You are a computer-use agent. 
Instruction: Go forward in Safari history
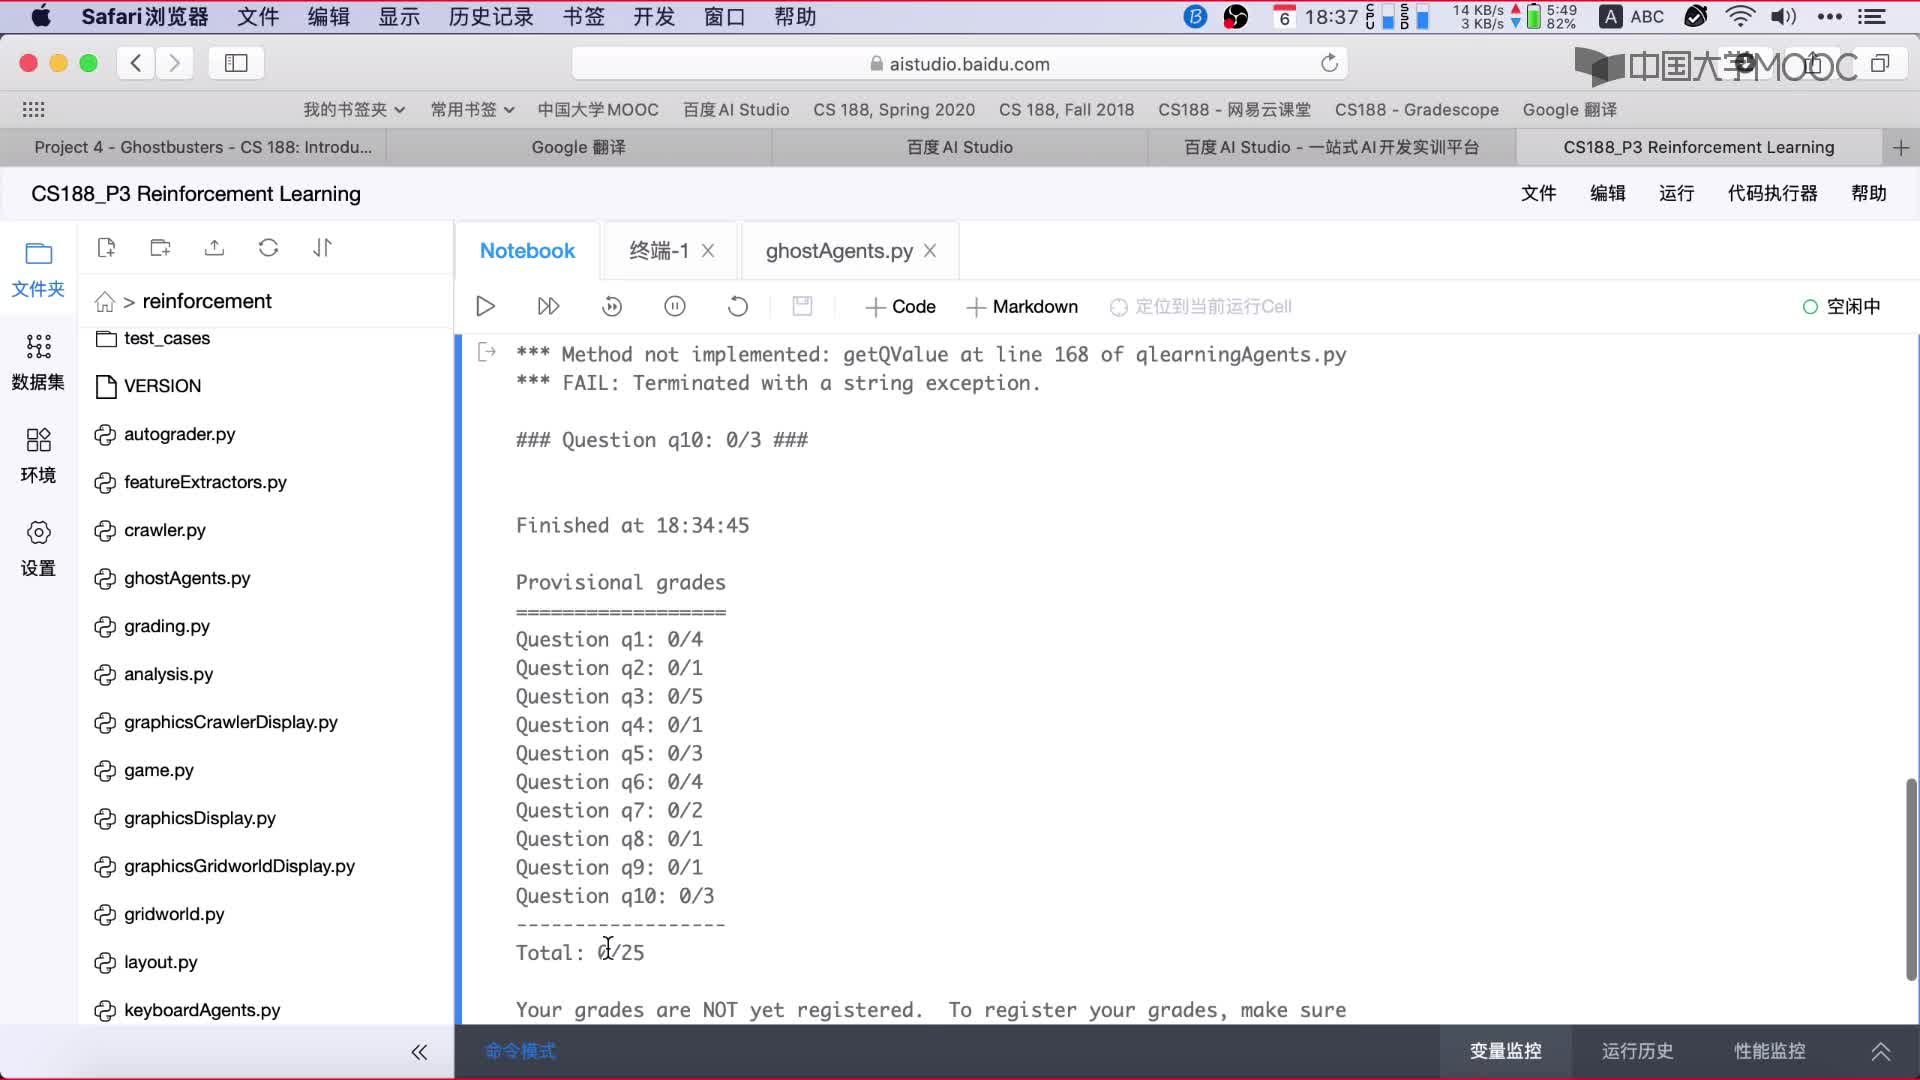[174, 63]
